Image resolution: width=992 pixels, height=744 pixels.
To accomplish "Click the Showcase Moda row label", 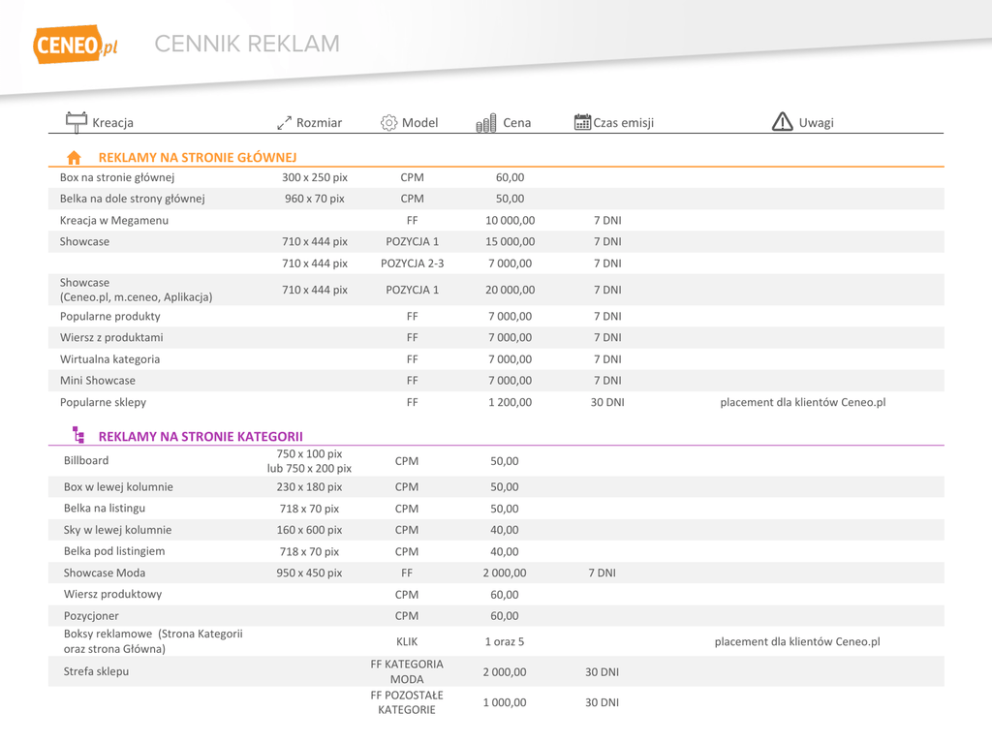I will click(x=104, y=573).
